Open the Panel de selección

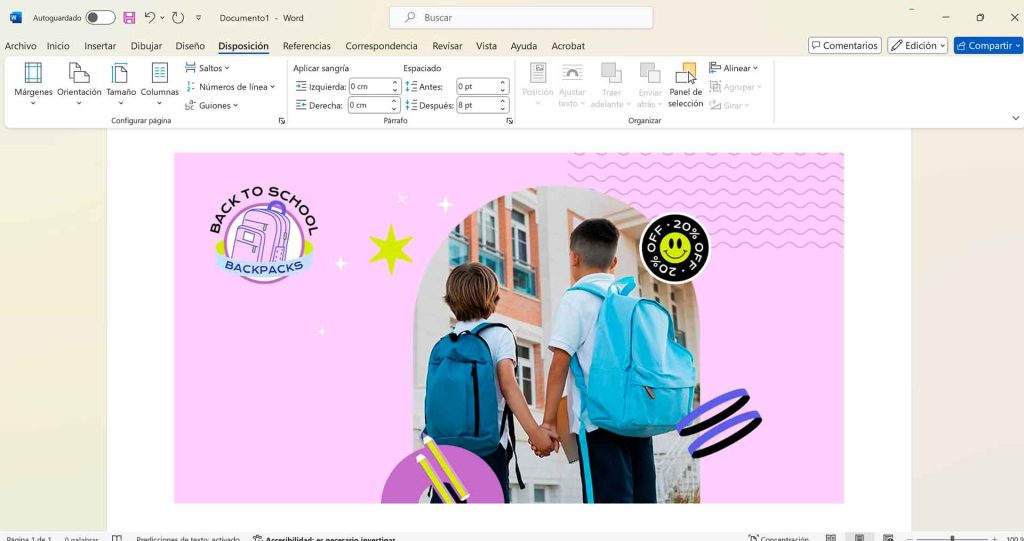(x=686, y=85)
